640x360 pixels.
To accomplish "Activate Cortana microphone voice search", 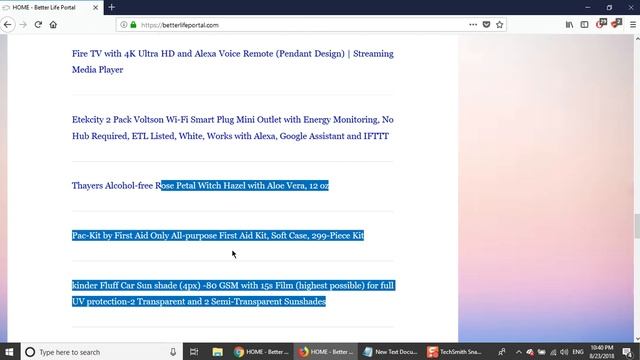I will 173,352.
